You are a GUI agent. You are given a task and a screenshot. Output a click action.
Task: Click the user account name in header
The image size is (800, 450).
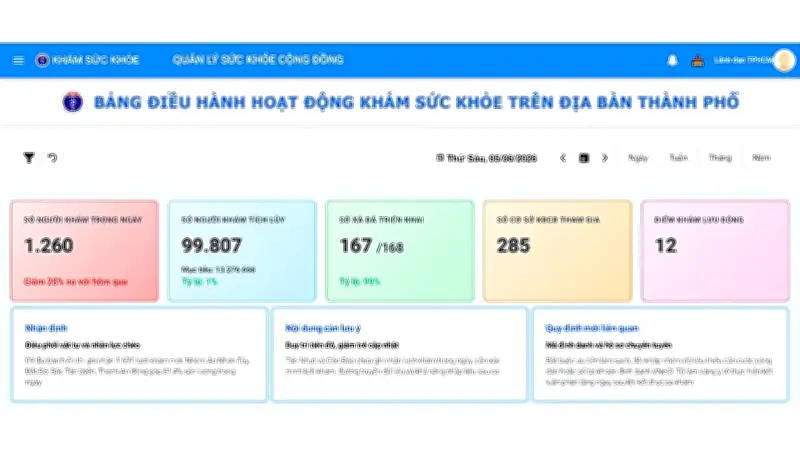click(743, 60)
